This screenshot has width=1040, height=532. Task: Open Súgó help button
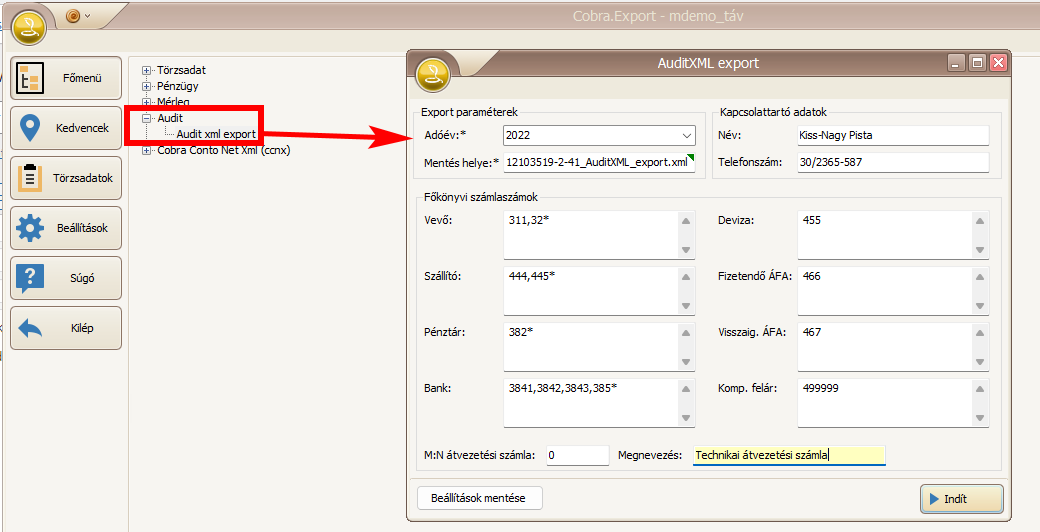(x=66, y=278)
